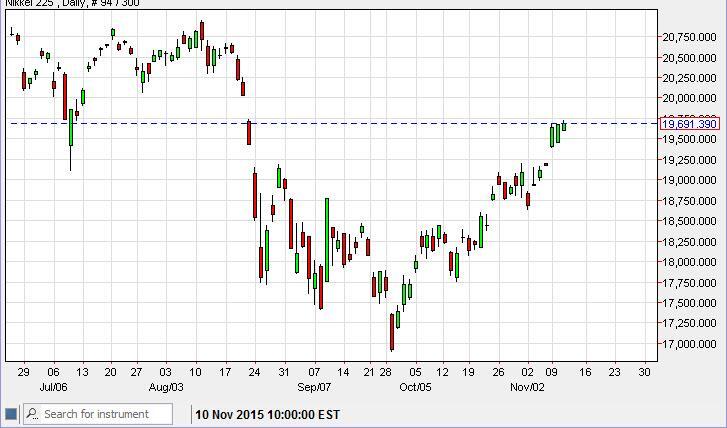This screenshot has width=727, height=428.
Task: Click the blue dashed current price line
Action: click(400, 123)
